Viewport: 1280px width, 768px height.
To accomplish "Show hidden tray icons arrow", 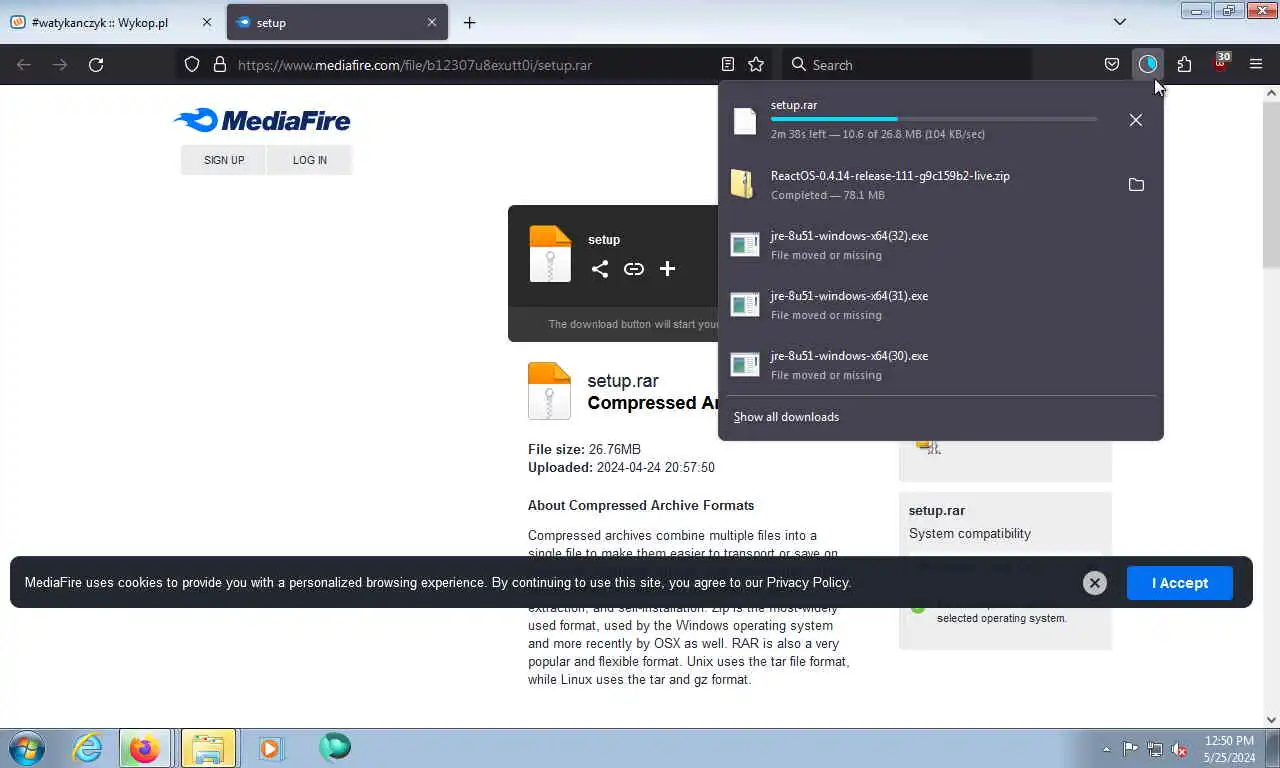I will [x=1106, y=749].
